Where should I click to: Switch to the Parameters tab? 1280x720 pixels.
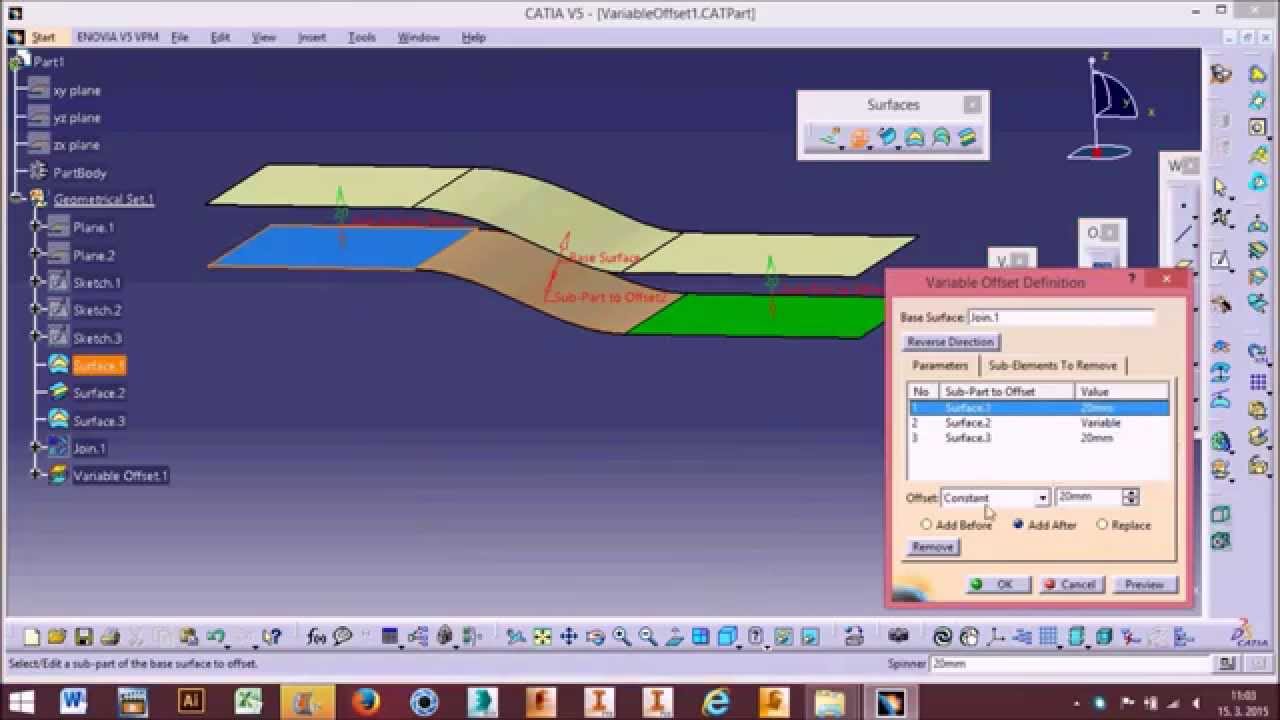coord(940,365)
